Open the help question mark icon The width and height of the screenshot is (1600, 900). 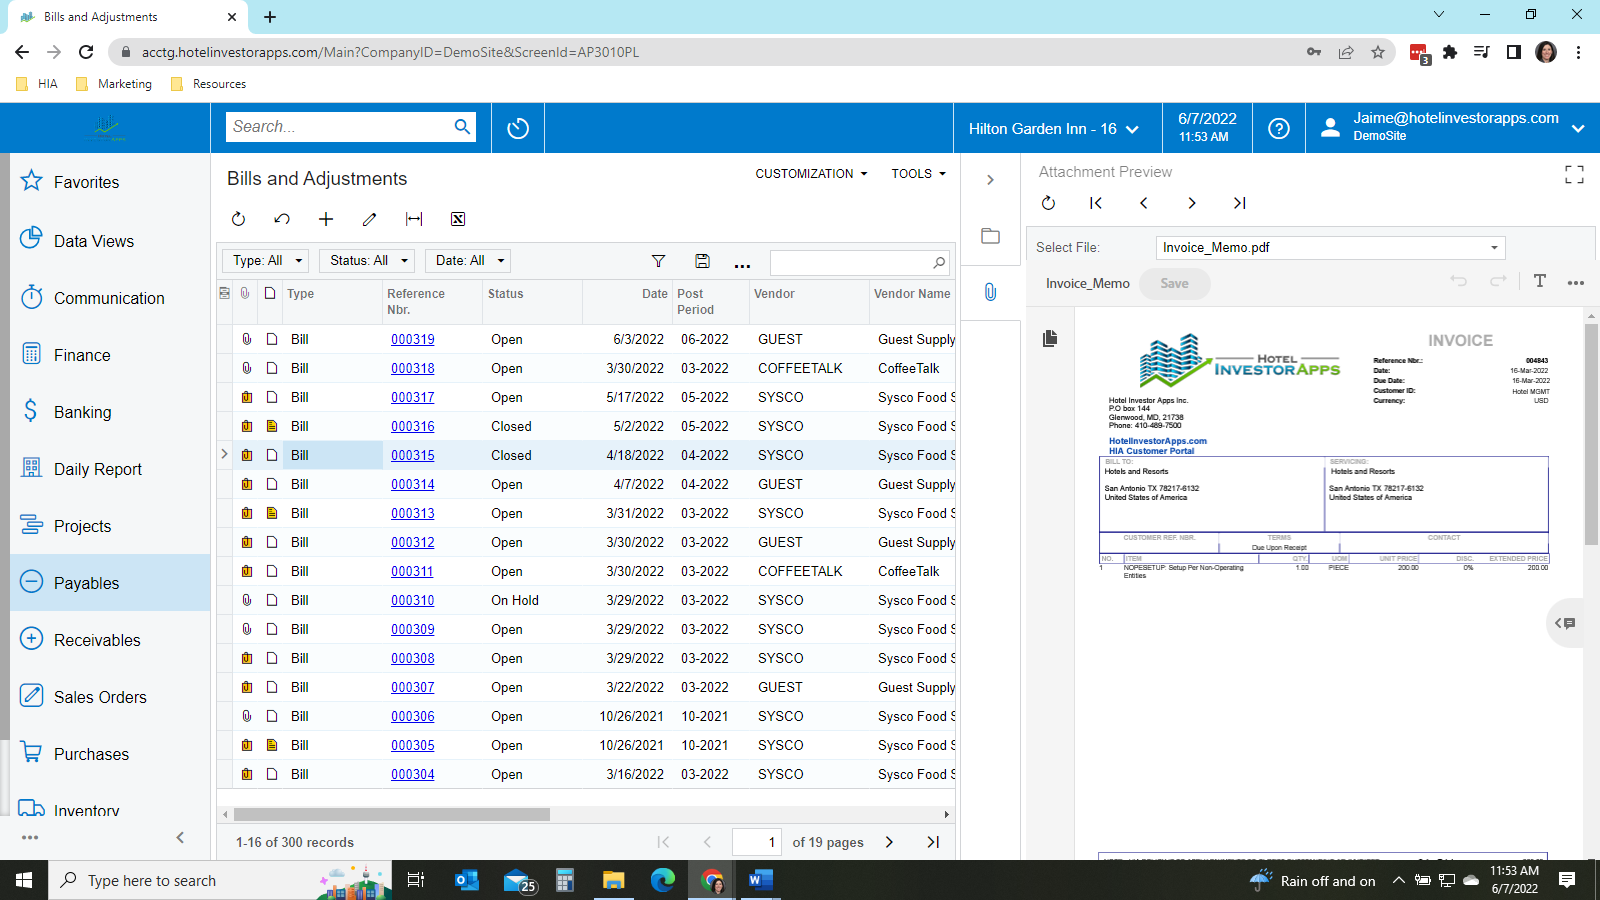(1278, 128)
